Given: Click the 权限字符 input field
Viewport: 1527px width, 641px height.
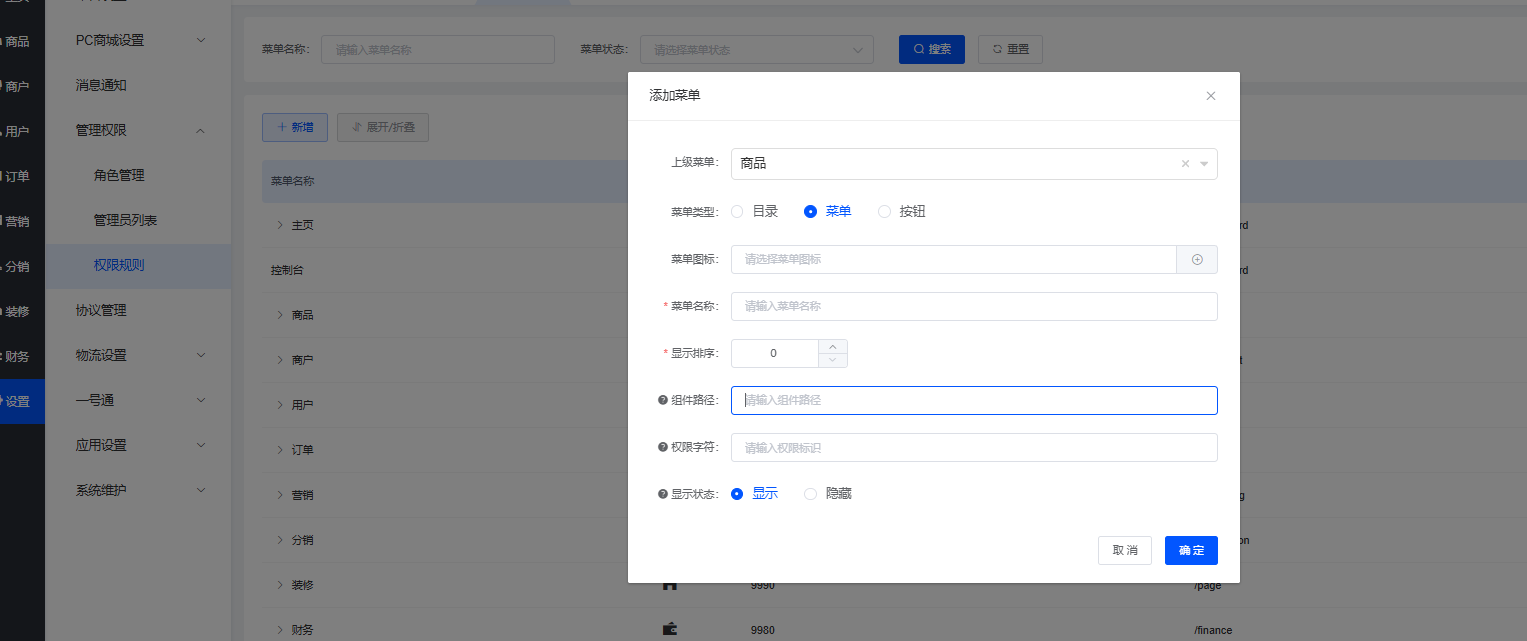Looking at the screenshot, I should click(x=973, y=447).
